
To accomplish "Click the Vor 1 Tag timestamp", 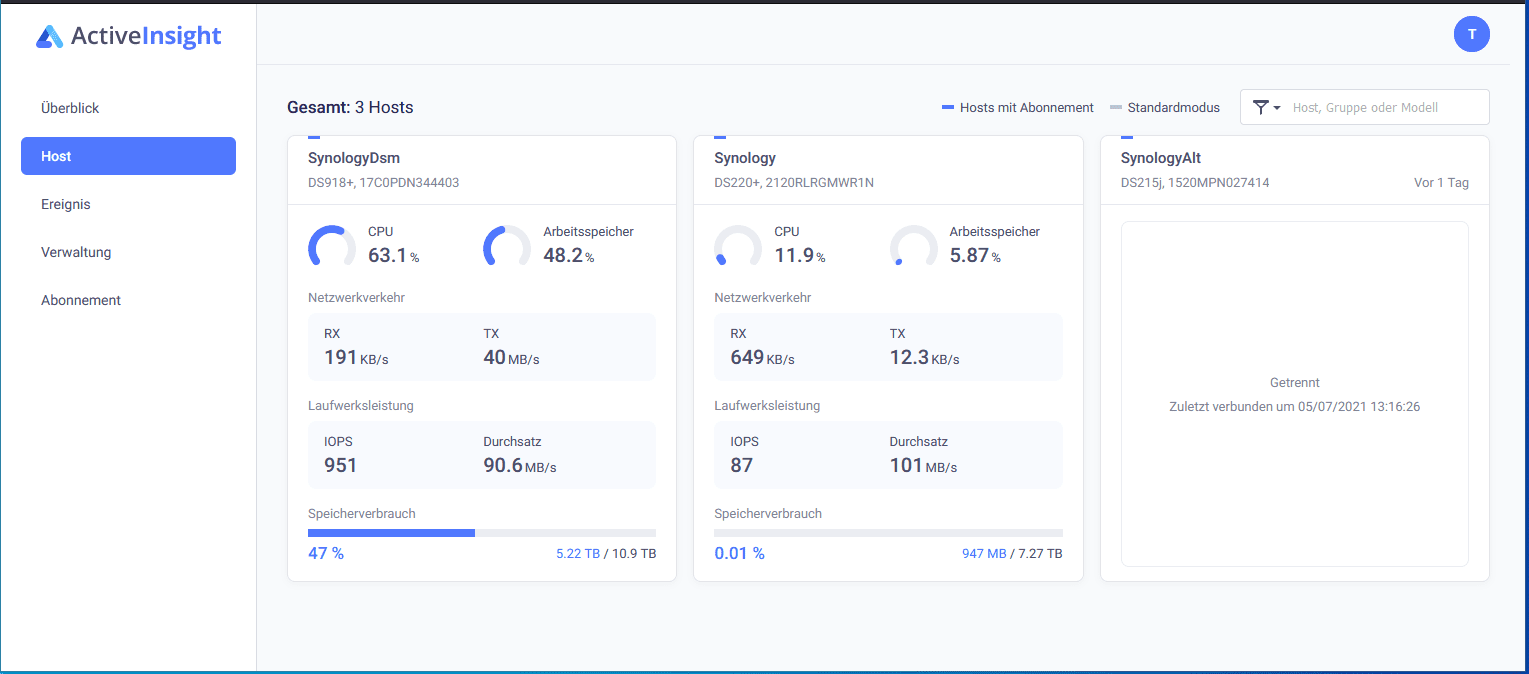I will tap(1441, 183).
